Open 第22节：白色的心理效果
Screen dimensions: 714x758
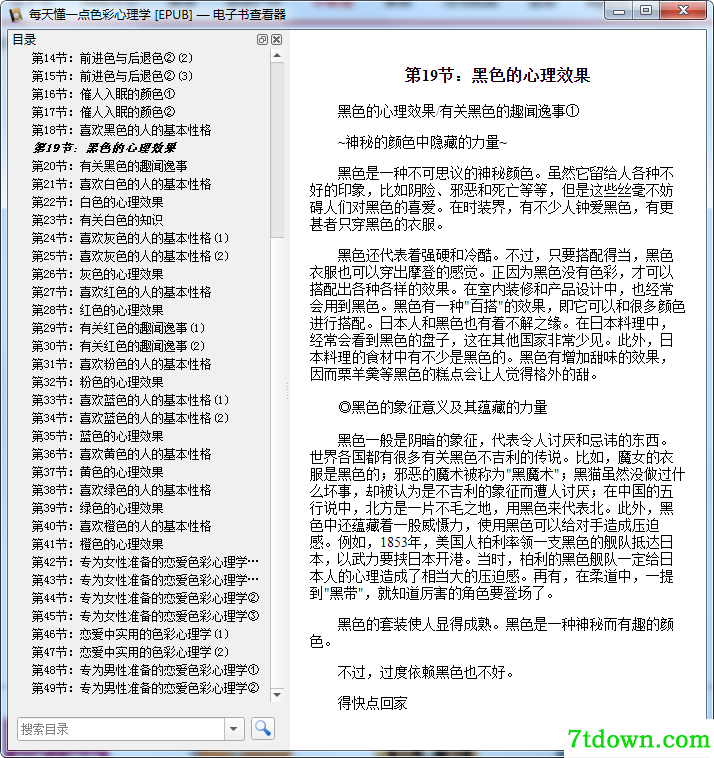pos(98,202)
